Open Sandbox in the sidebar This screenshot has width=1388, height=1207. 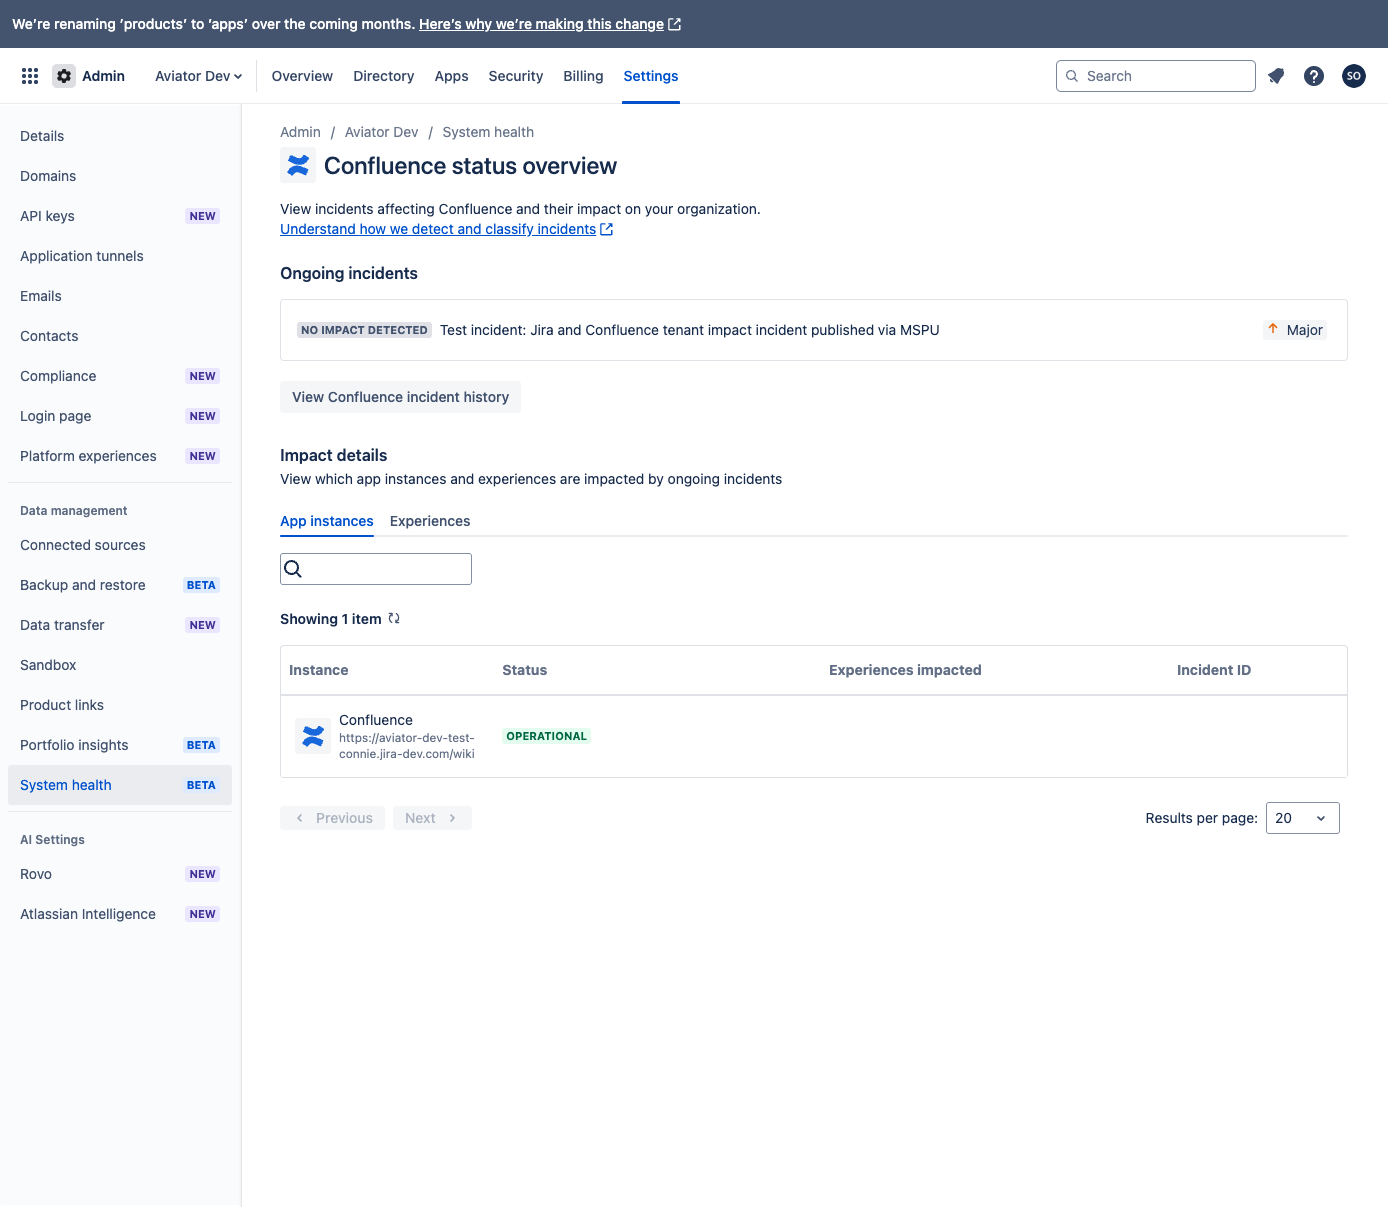(x=120, y=665)
